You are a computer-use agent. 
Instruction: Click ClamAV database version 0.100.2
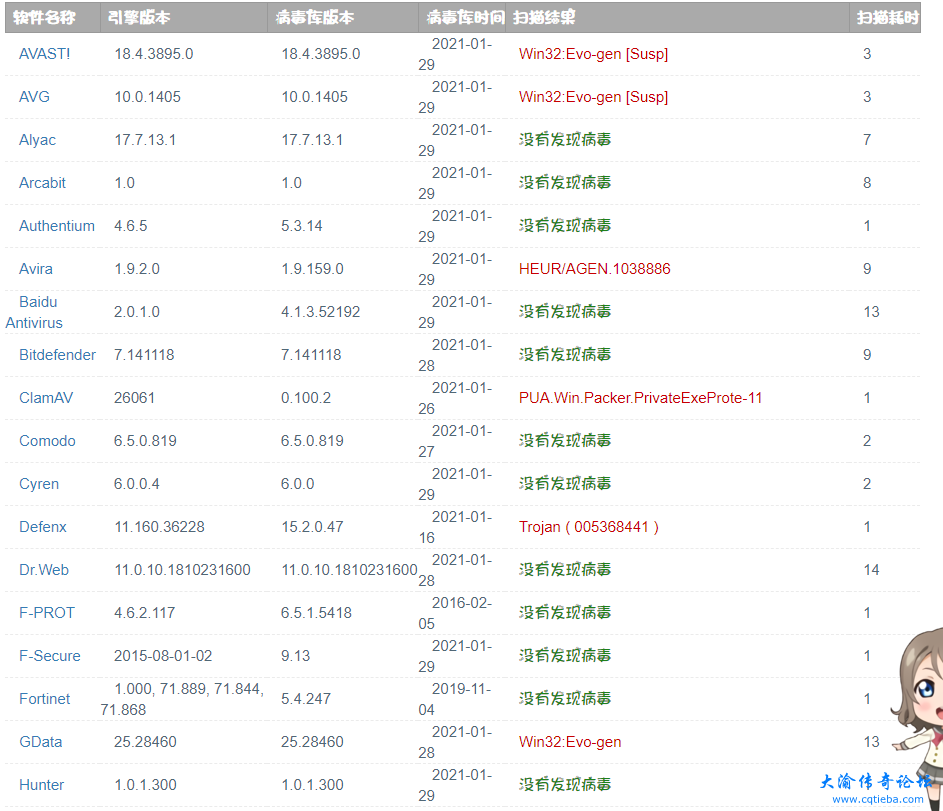[x=306, y=398]
